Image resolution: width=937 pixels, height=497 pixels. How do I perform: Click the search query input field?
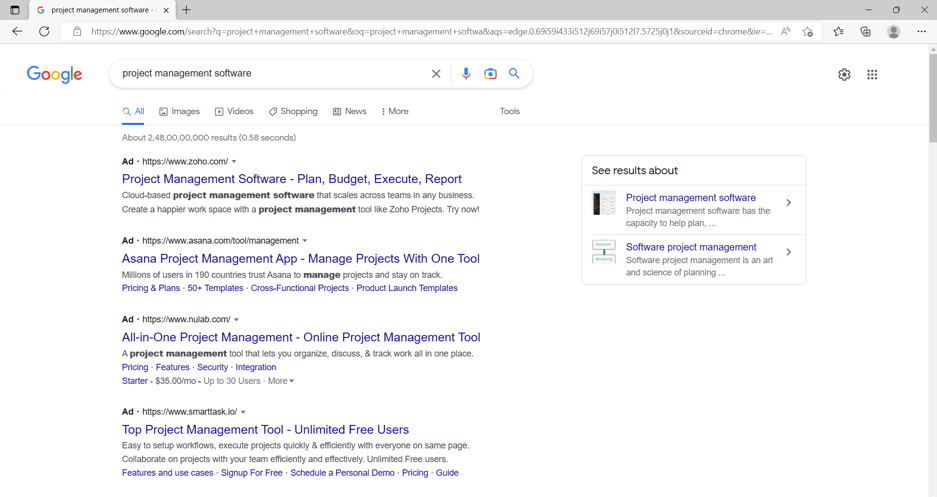point(272,73)
